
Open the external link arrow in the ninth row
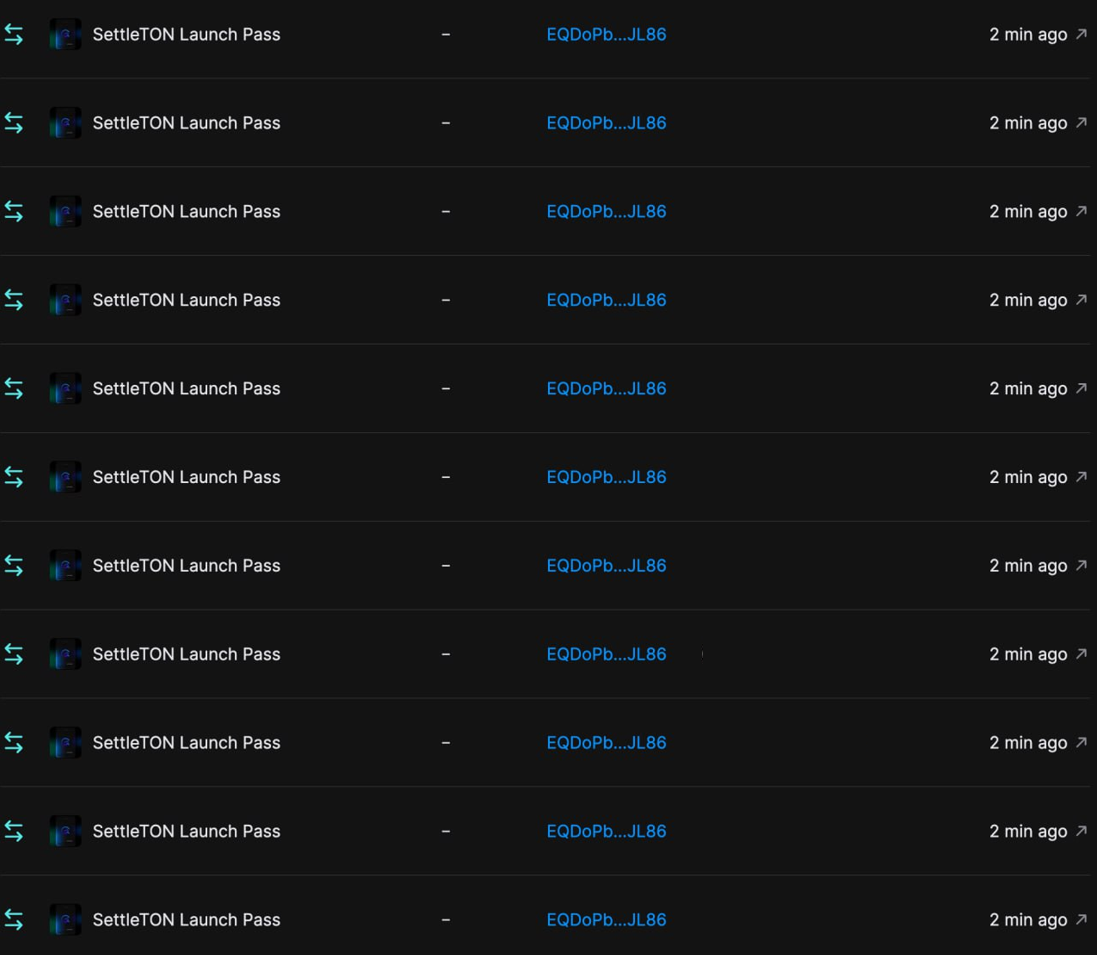pyautogui.click(x=1081, y=742)
